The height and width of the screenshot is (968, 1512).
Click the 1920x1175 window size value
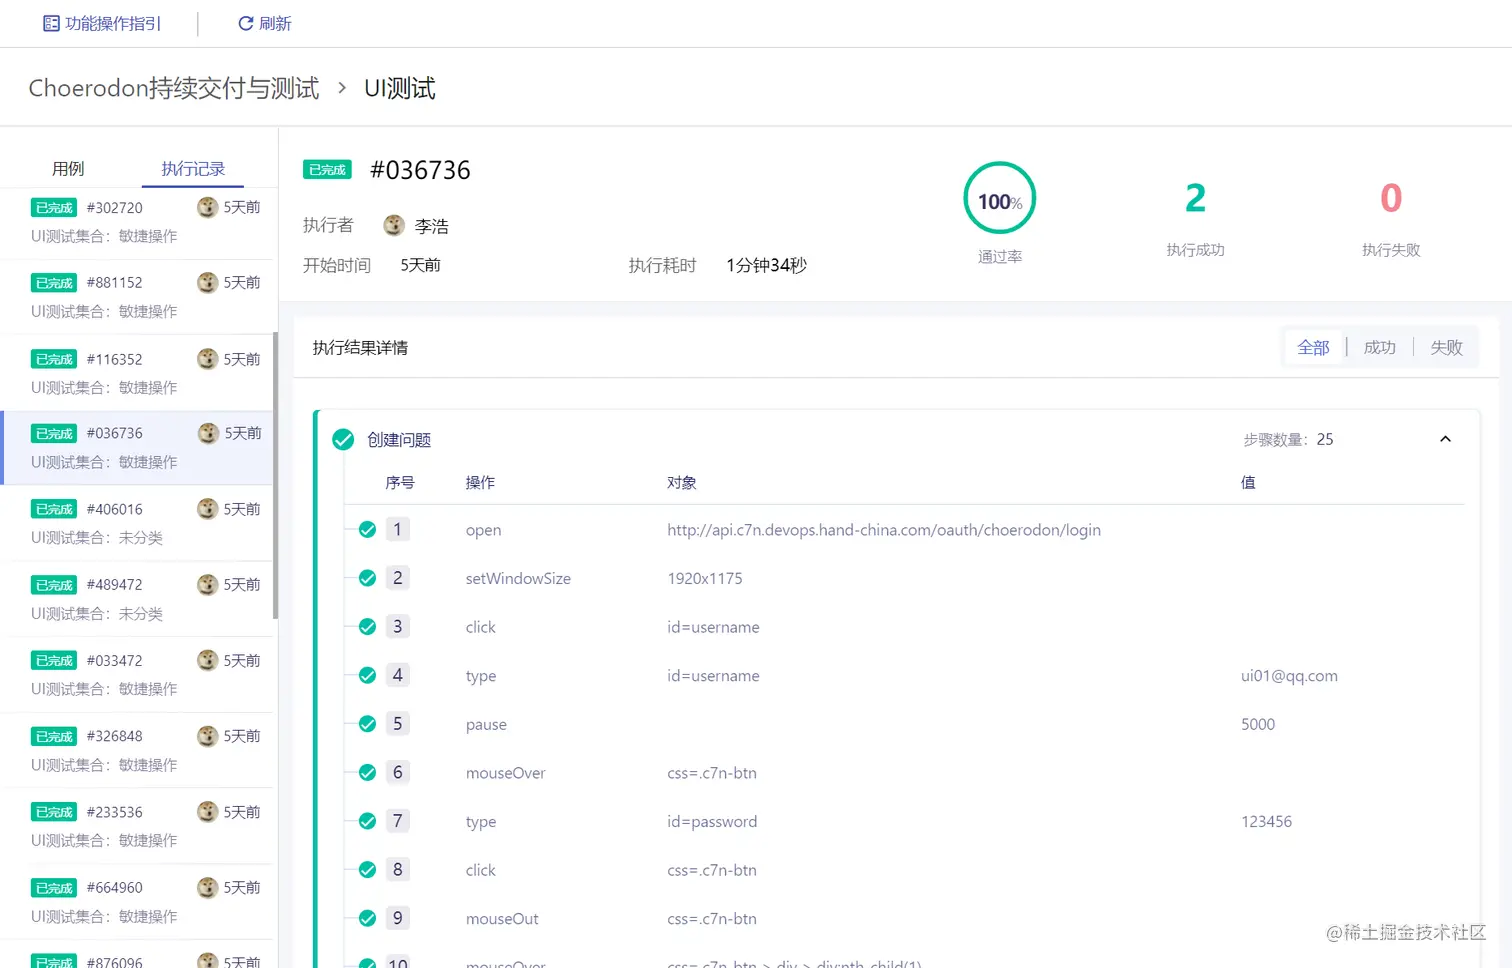point(705,578)
